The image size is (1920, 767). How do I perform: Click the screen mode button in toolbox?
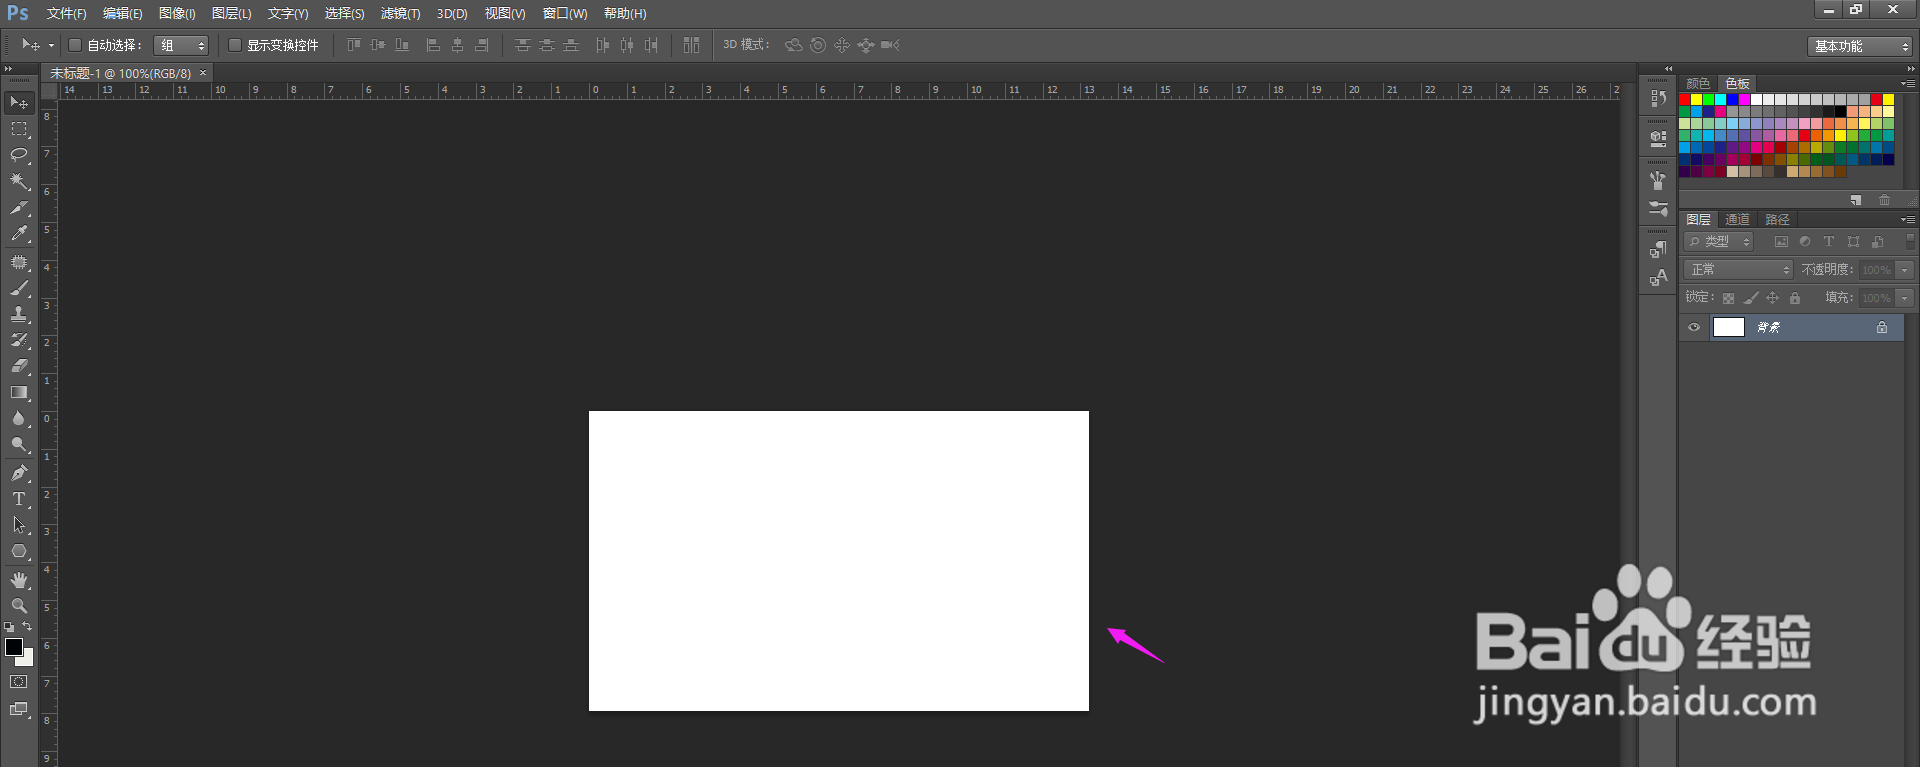[x=19, y=709]
